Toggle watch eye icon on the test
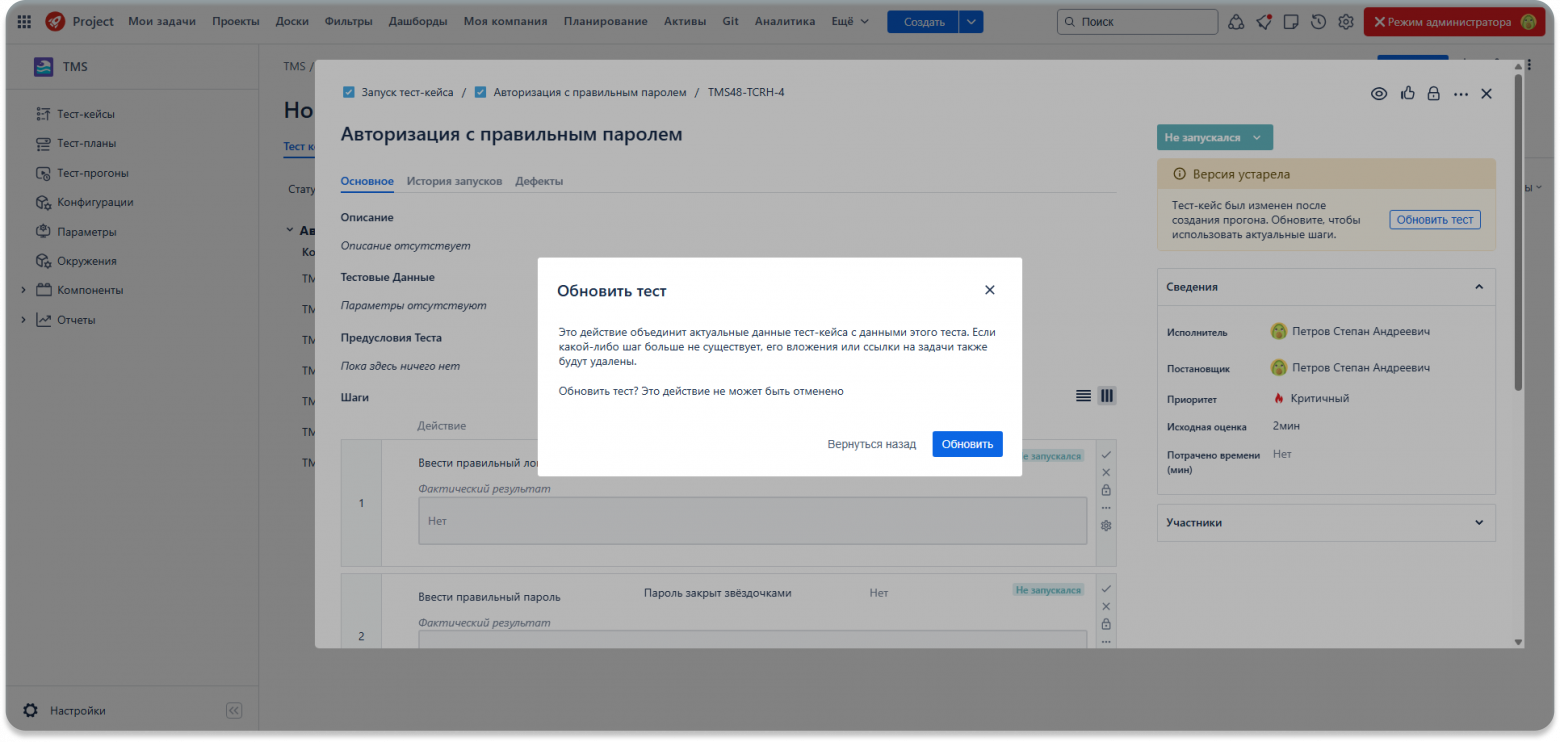The height and width of the screenshot is (742, 1560). click(1379, 93)
